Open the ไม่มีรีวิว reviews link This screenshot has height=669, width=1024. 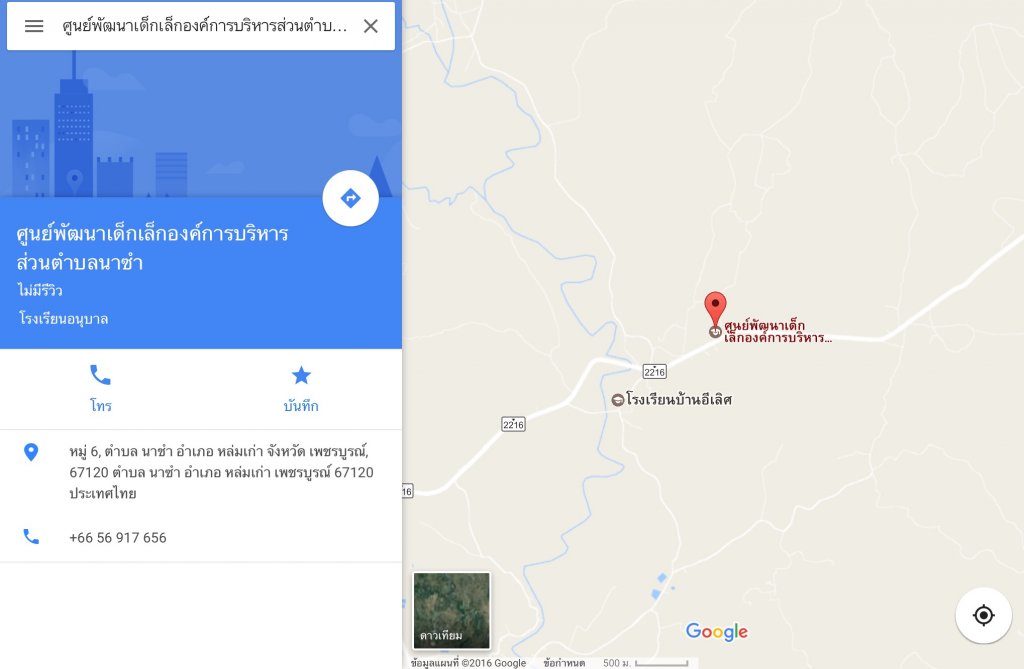point(40,290)
